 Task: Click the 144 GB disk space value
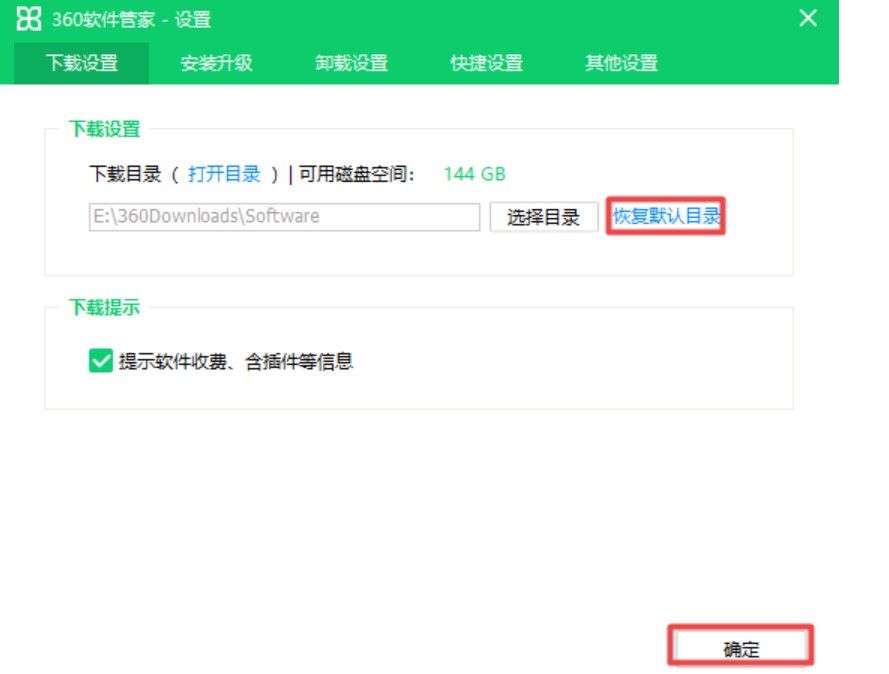(474, 173)
